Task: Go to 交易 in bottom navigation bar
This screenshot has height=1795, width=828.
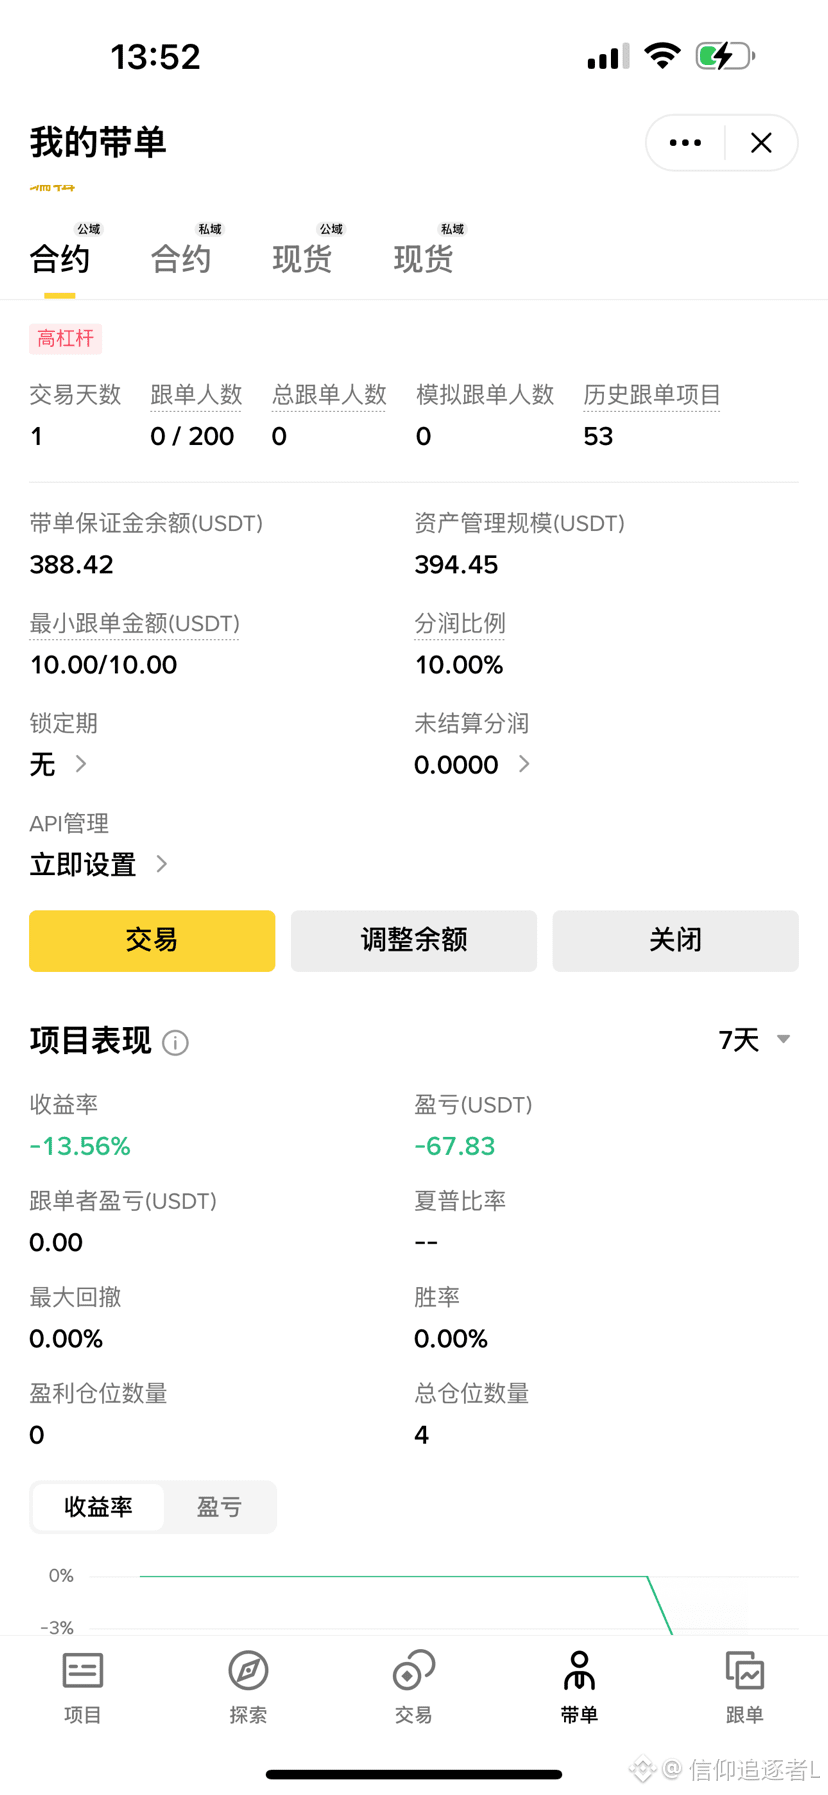Action: (413, 1672)
